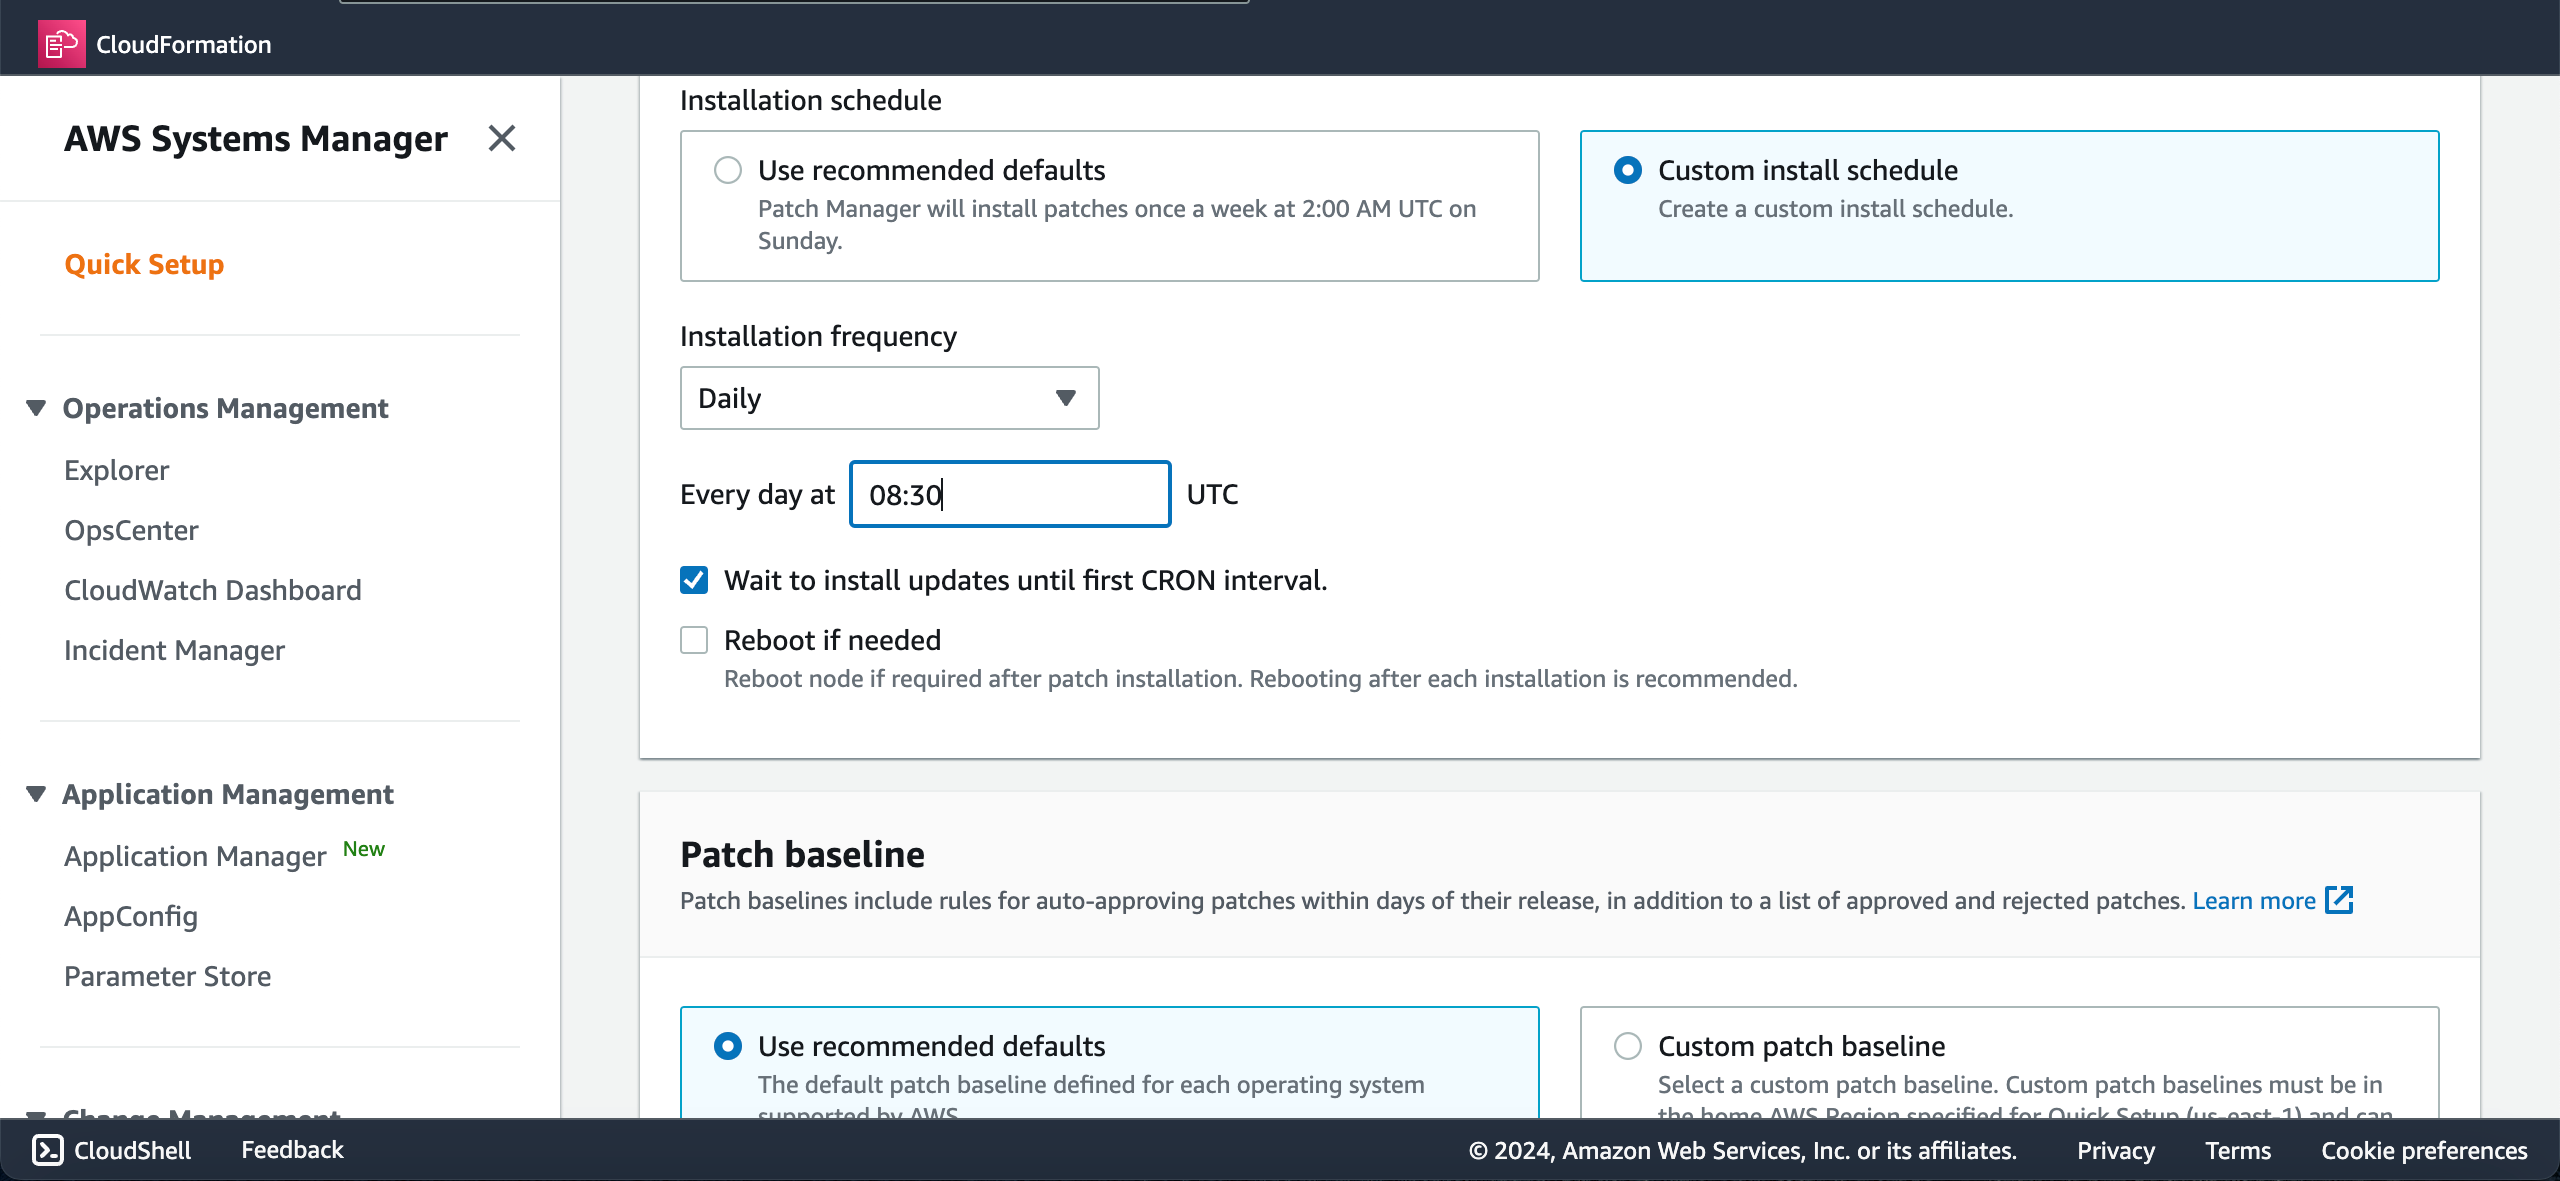Open Incident Manager in the sidebar
The width and height of the screenshot is (2560, 1181).
coord(174,650)
